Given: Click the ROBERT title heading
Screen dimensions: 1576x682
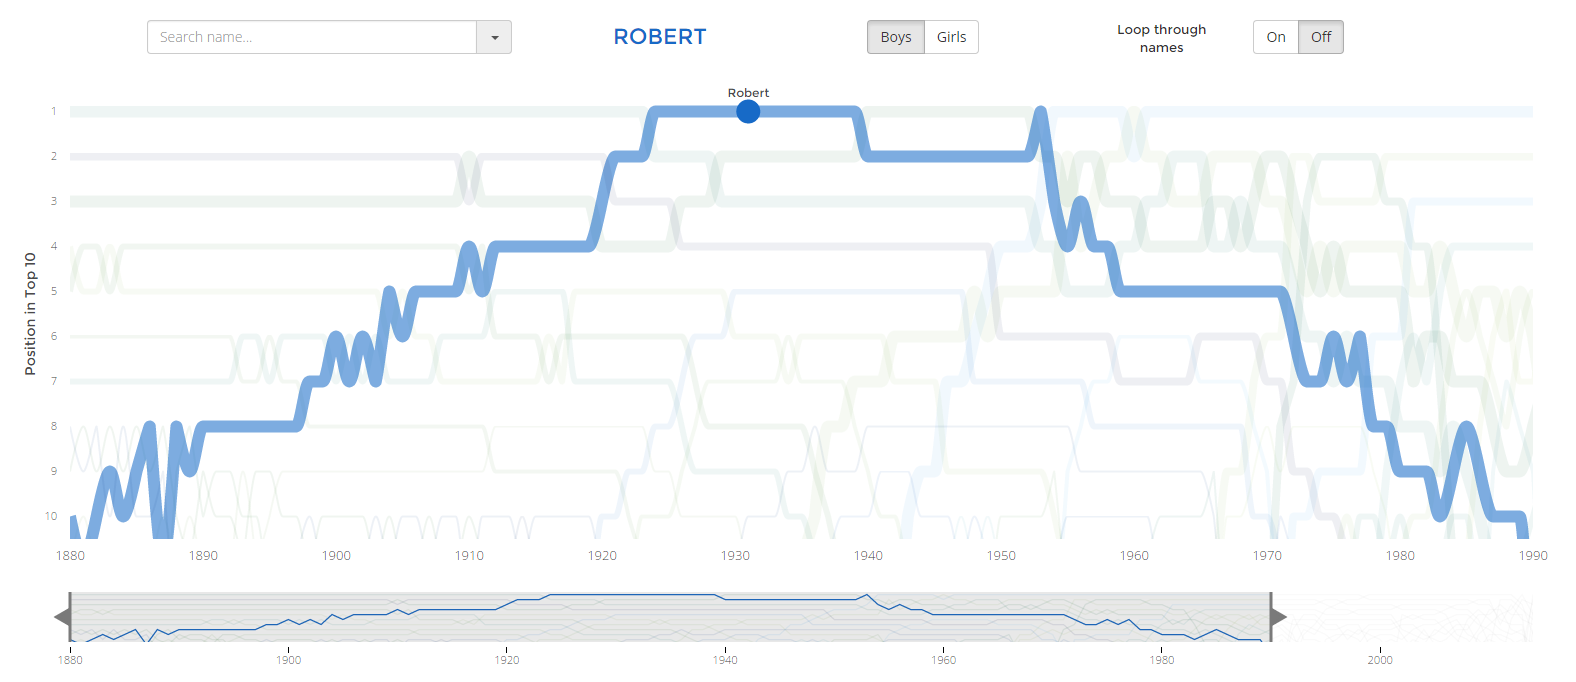Looking at the screenshot, I should pos(660,37).
